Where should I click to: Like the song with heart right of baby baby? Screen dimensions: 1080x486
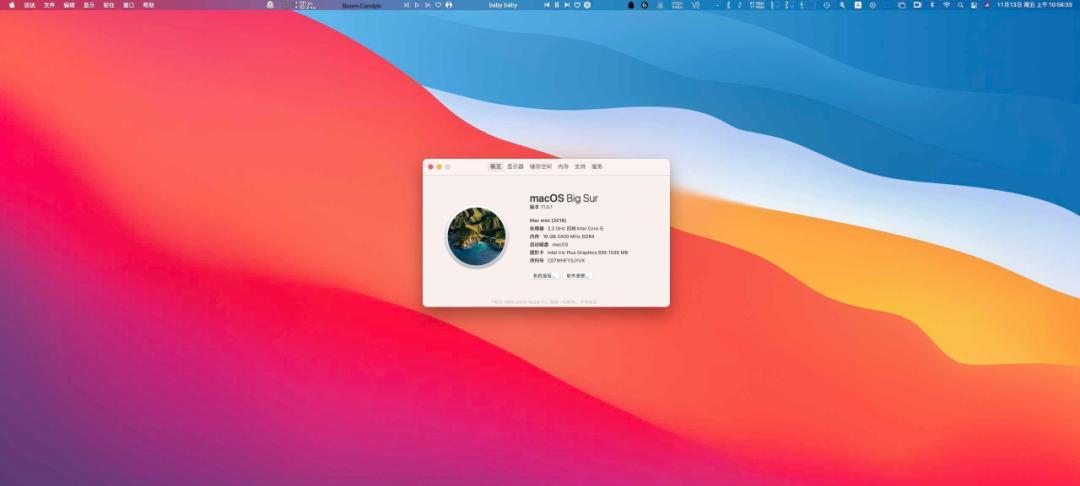tap(577, 5)
